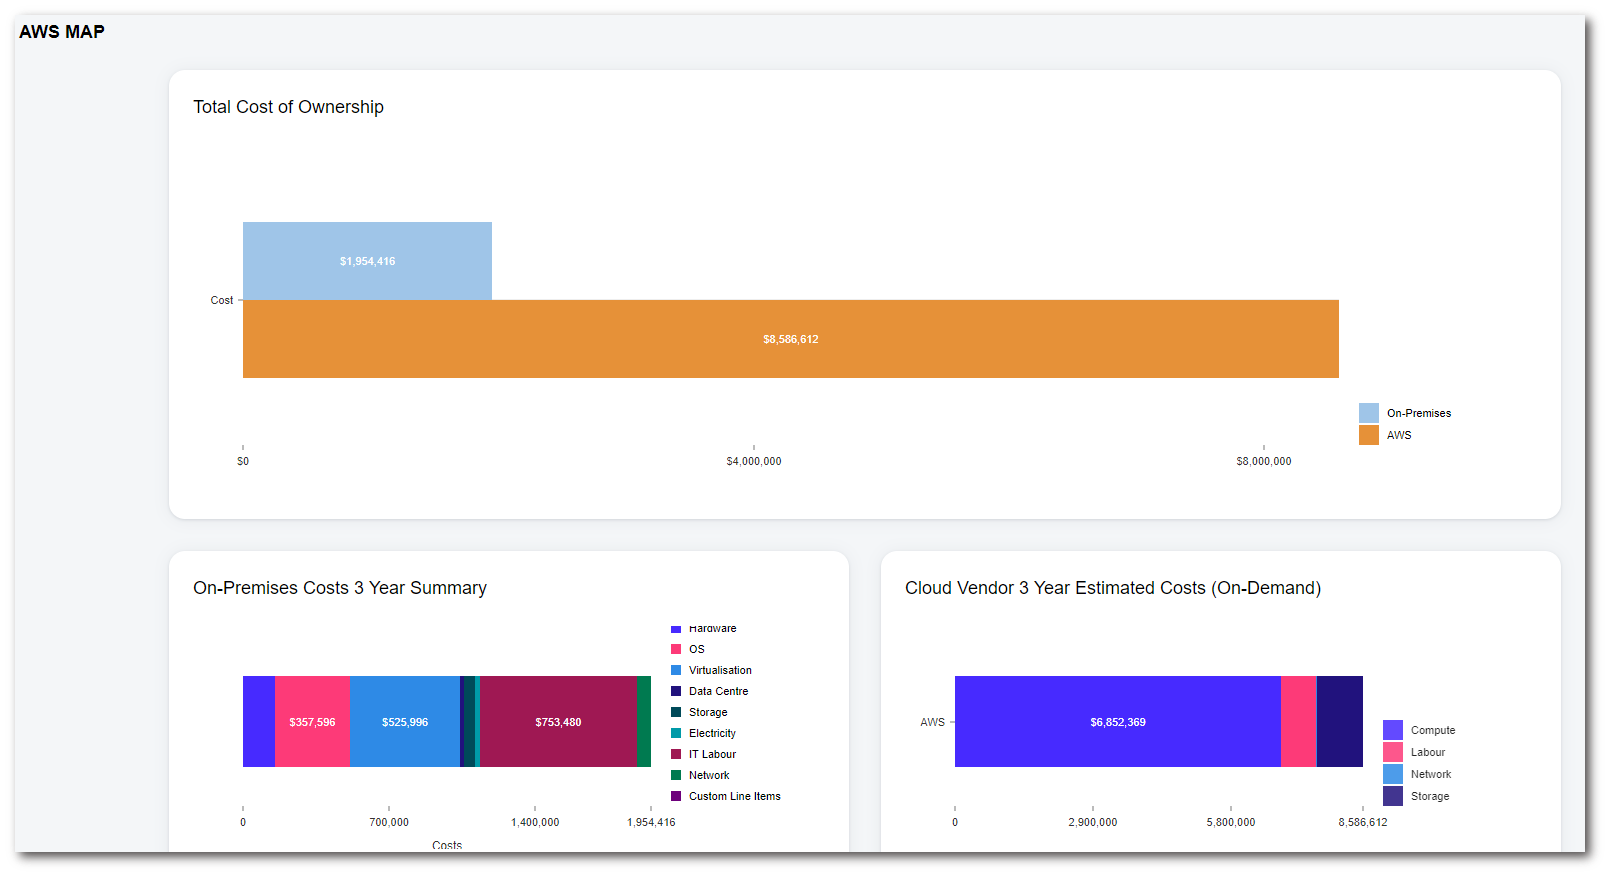1610x877 pixels.
Task: Select the $1,954,416 On-Premises cost bar
Action: coord(367,261)
